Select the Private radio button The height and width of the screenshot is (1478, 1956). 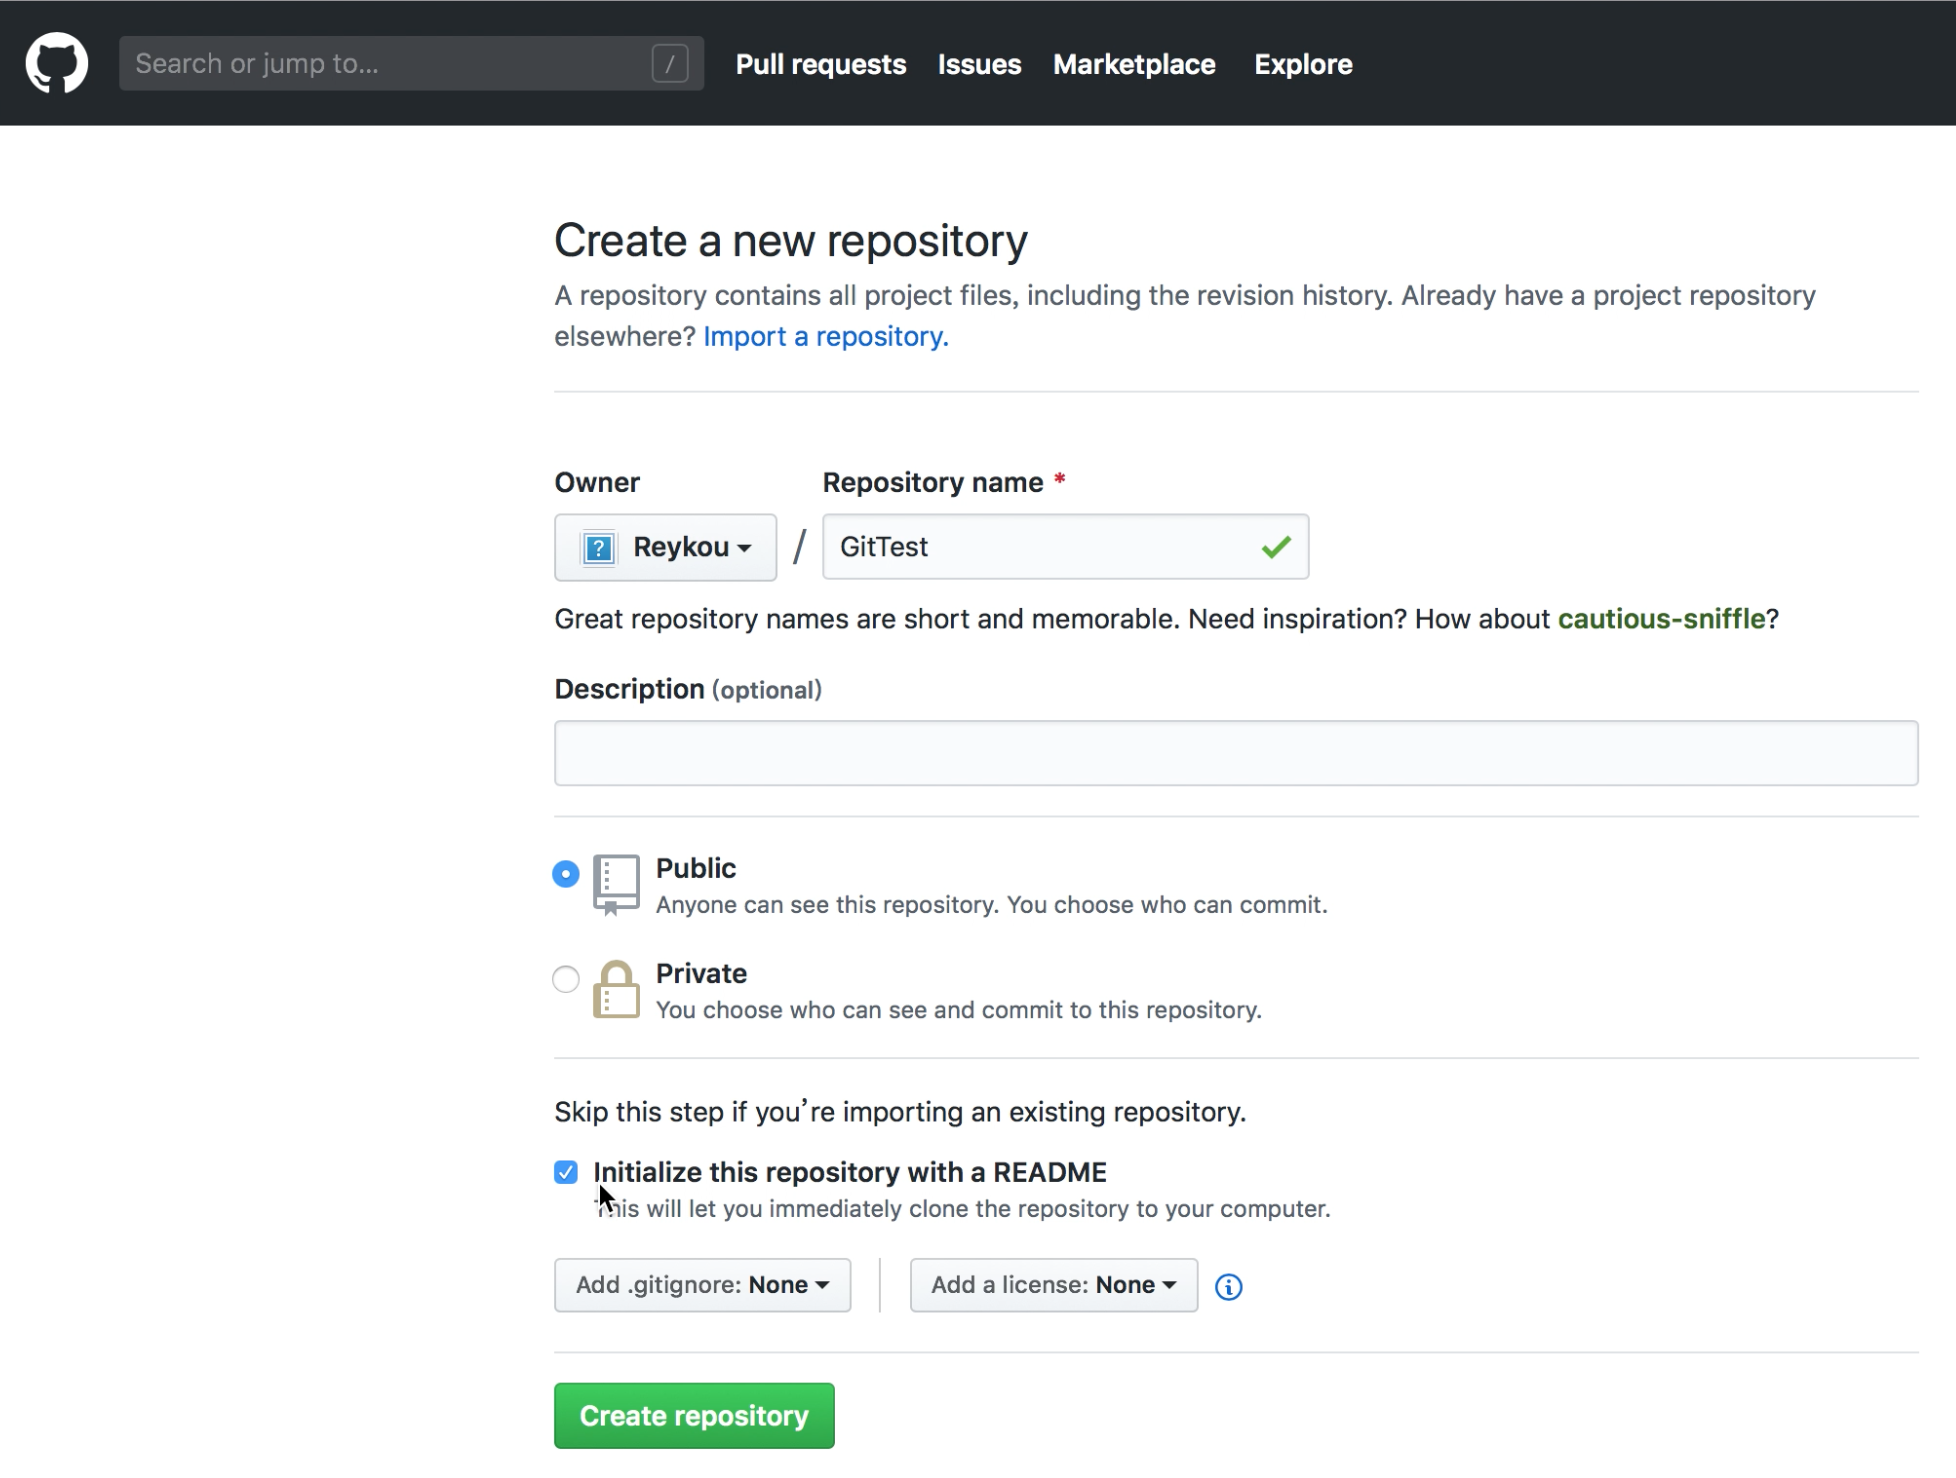click(566, 979)
